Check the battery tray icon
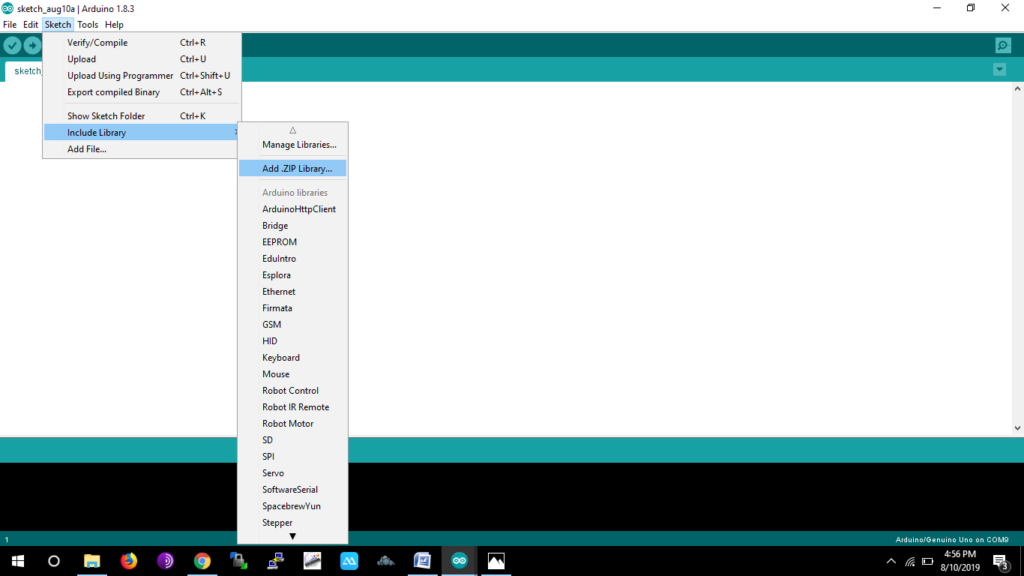 coord(927,561)
